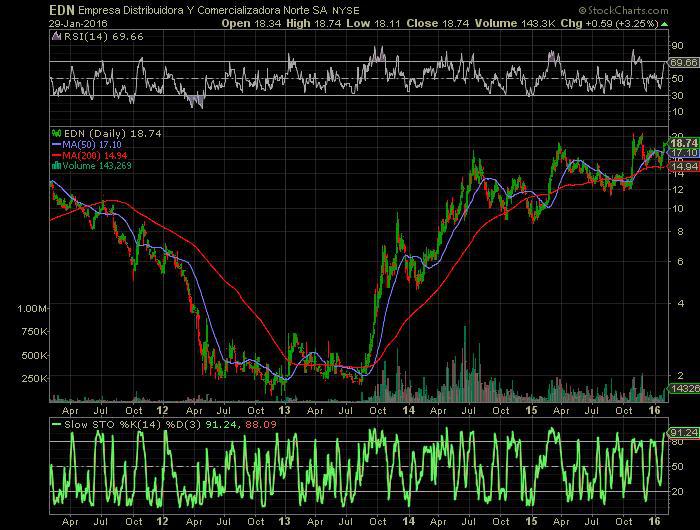
Task: Click the date 29-Jan-2016
Action: click(78, 24)
